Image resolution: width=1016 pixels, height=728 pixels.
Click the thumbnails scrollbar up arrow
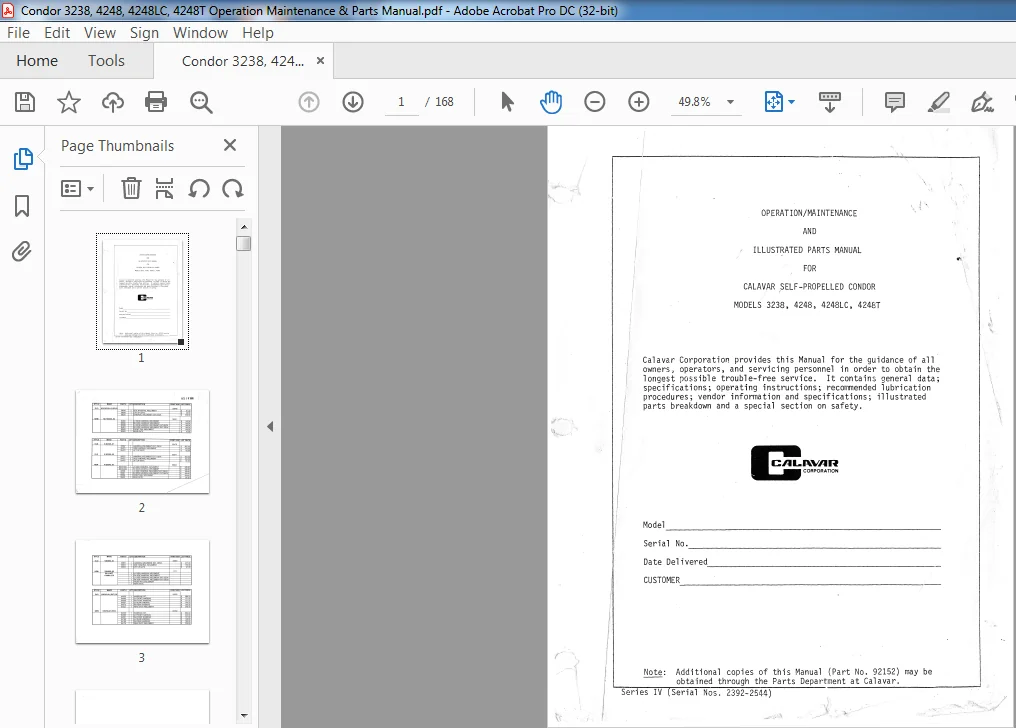click(244, 227)
